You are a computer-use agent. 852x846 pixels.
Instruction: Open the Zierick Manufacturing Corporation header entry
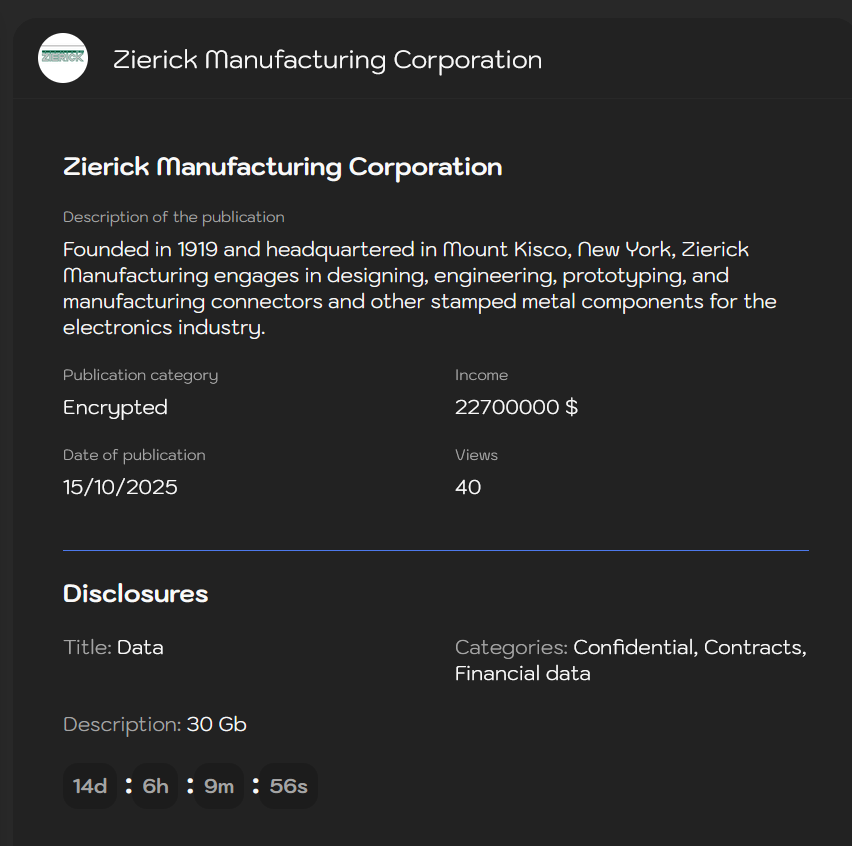click(327, 59)
